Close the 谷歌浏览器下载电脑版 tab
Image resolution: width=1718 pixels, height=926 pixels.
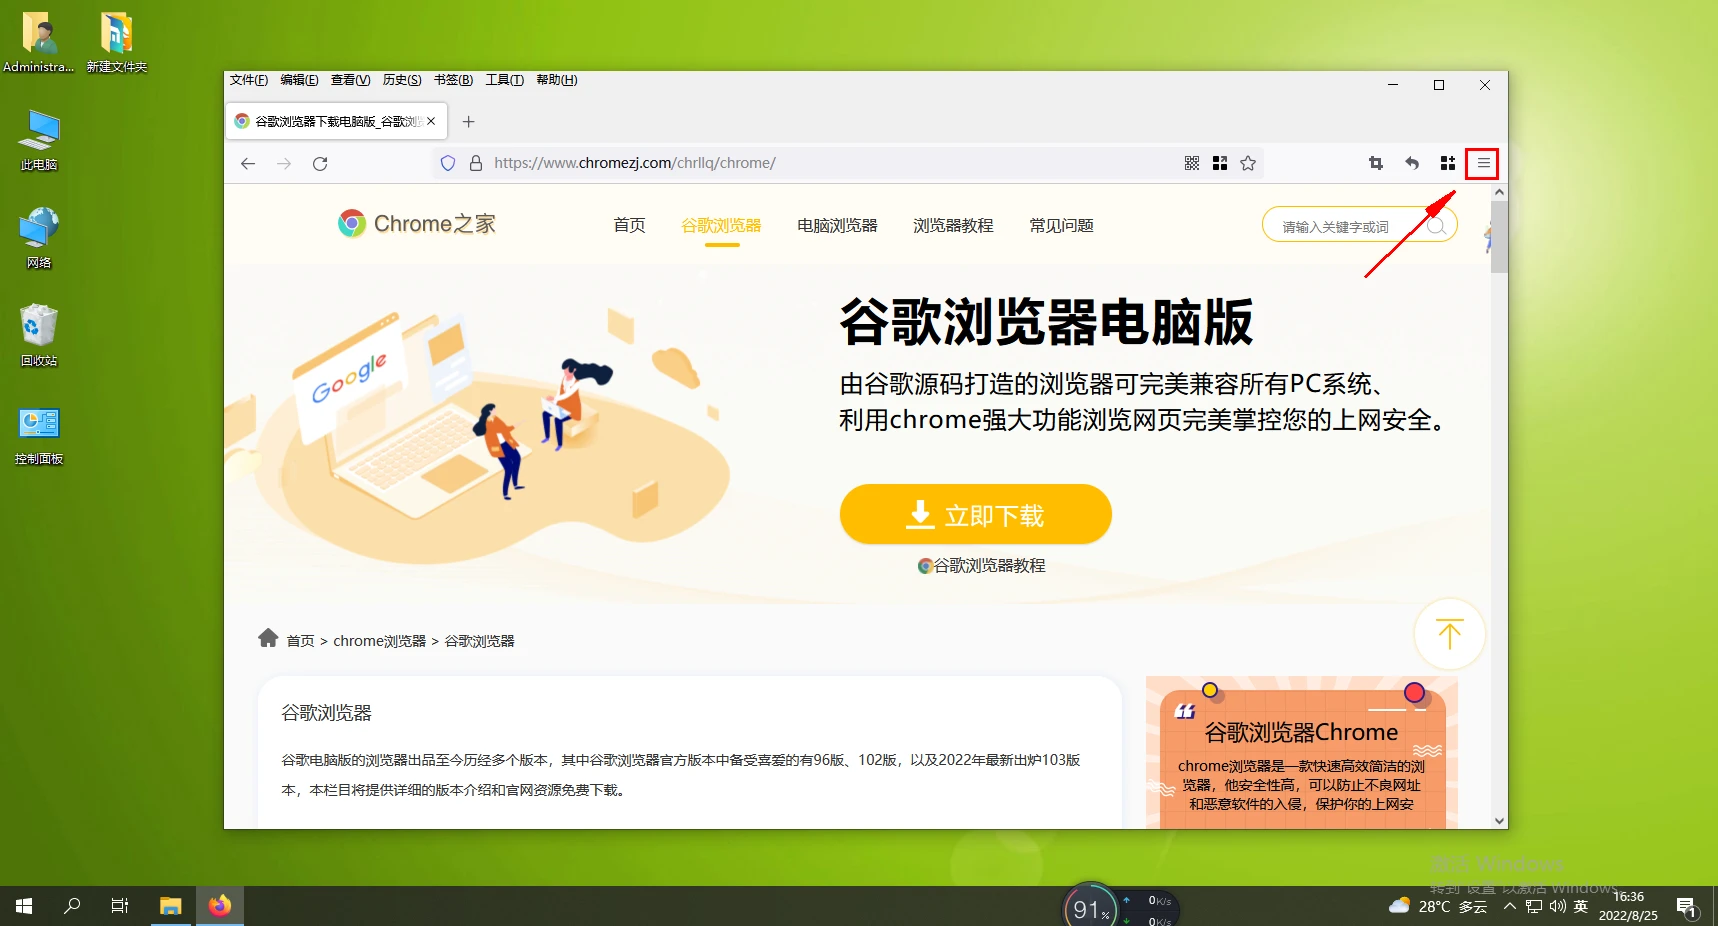click(431, 121)
